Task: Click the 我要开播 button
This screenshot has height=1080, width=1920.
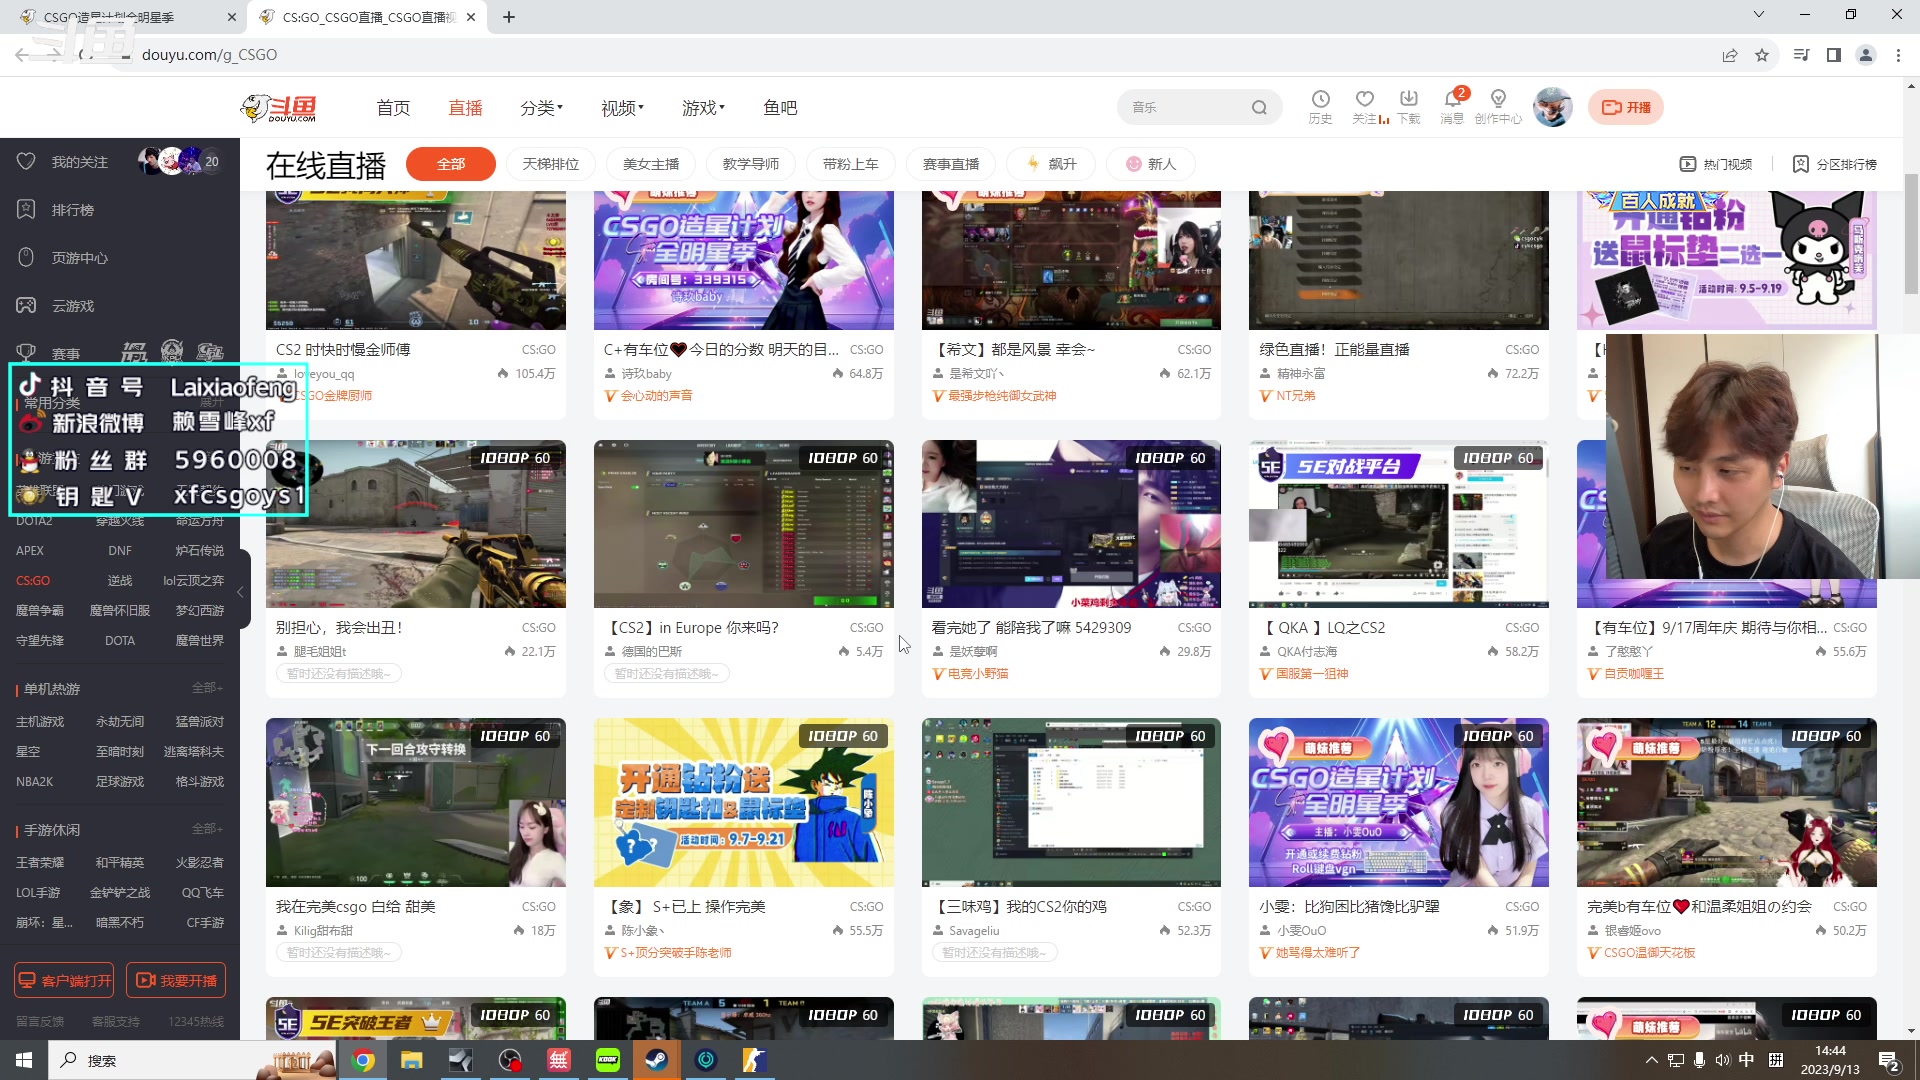Action: (176, 980)
